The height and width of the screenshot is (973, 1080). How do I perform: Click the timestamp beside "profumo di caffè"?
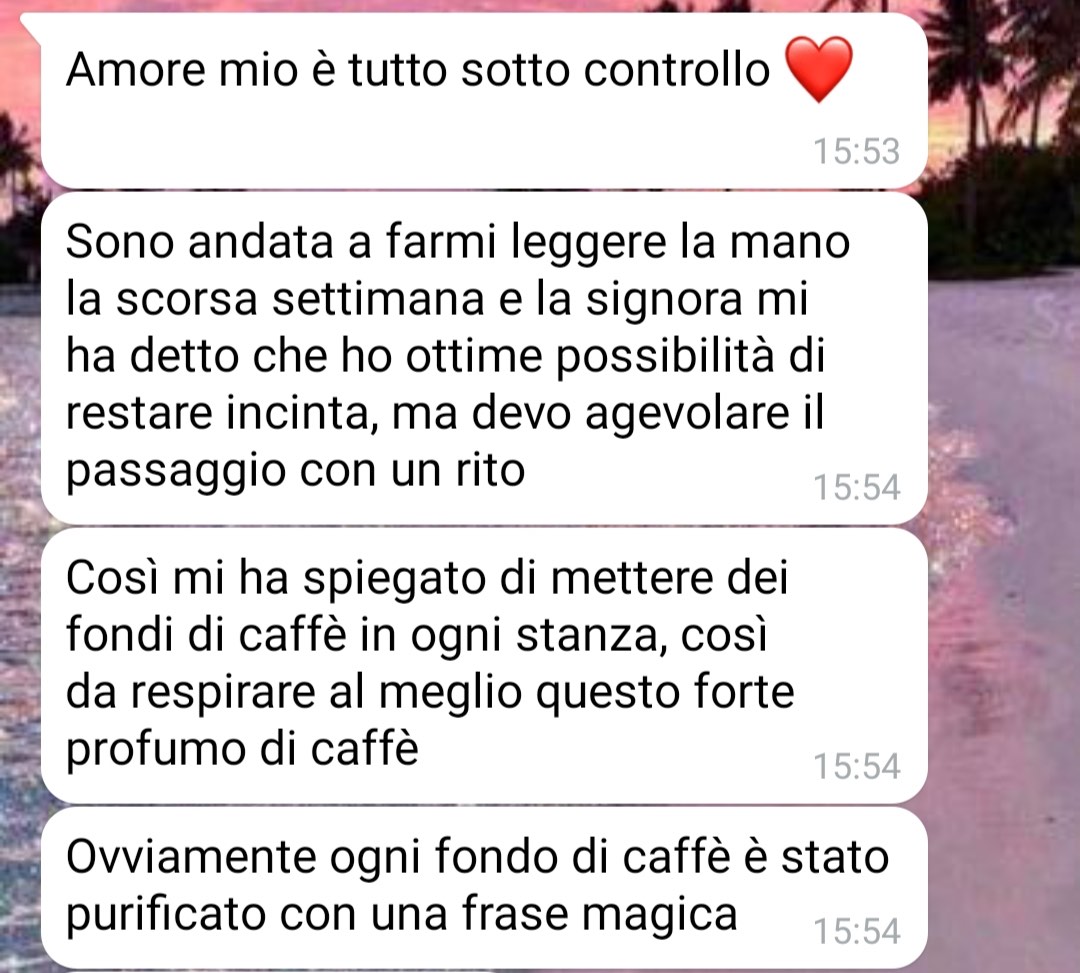coord(856,766)
